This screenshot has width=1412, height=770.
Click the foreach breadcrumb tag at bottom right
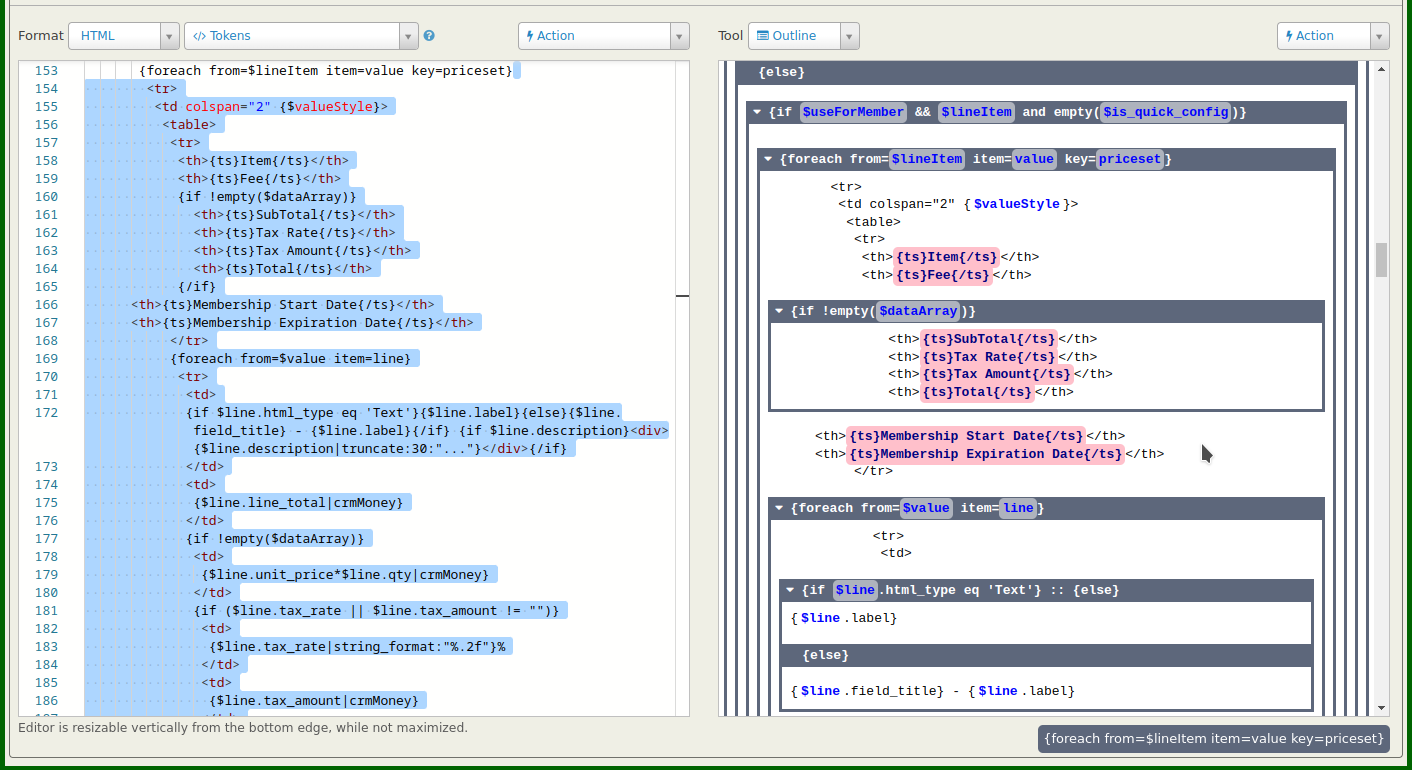1213,739
